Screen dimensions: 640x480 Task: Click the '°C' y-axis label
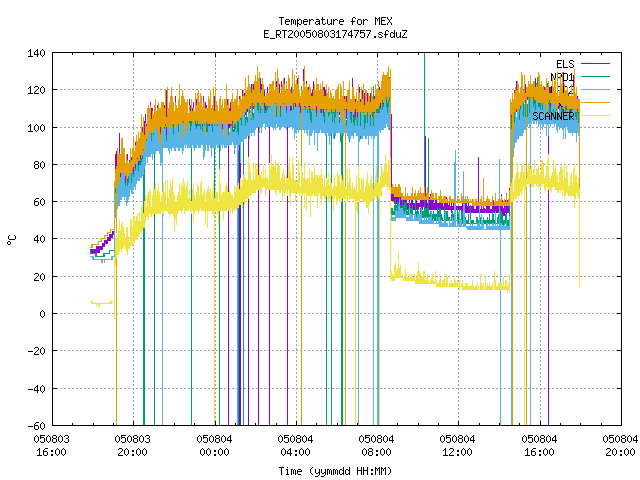12,240
